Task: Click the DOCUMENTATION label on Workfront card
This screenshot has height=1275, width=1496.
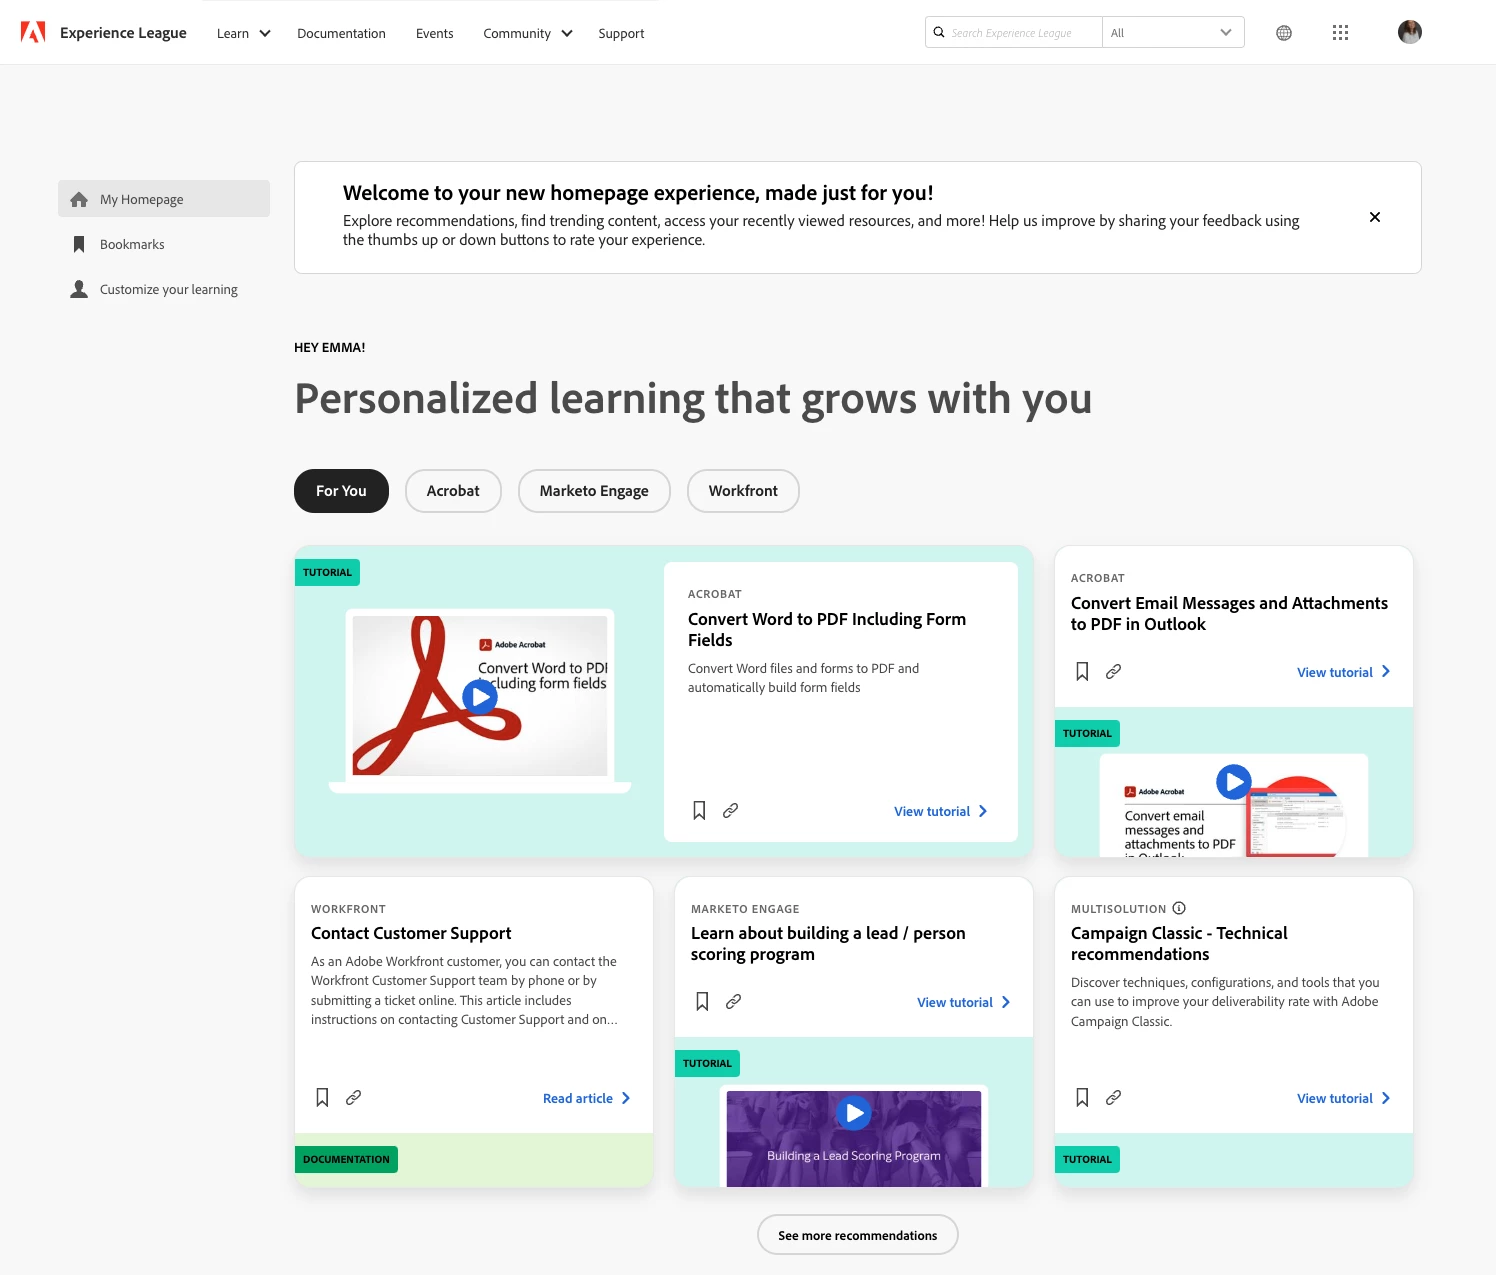Action: point(346,1159)
